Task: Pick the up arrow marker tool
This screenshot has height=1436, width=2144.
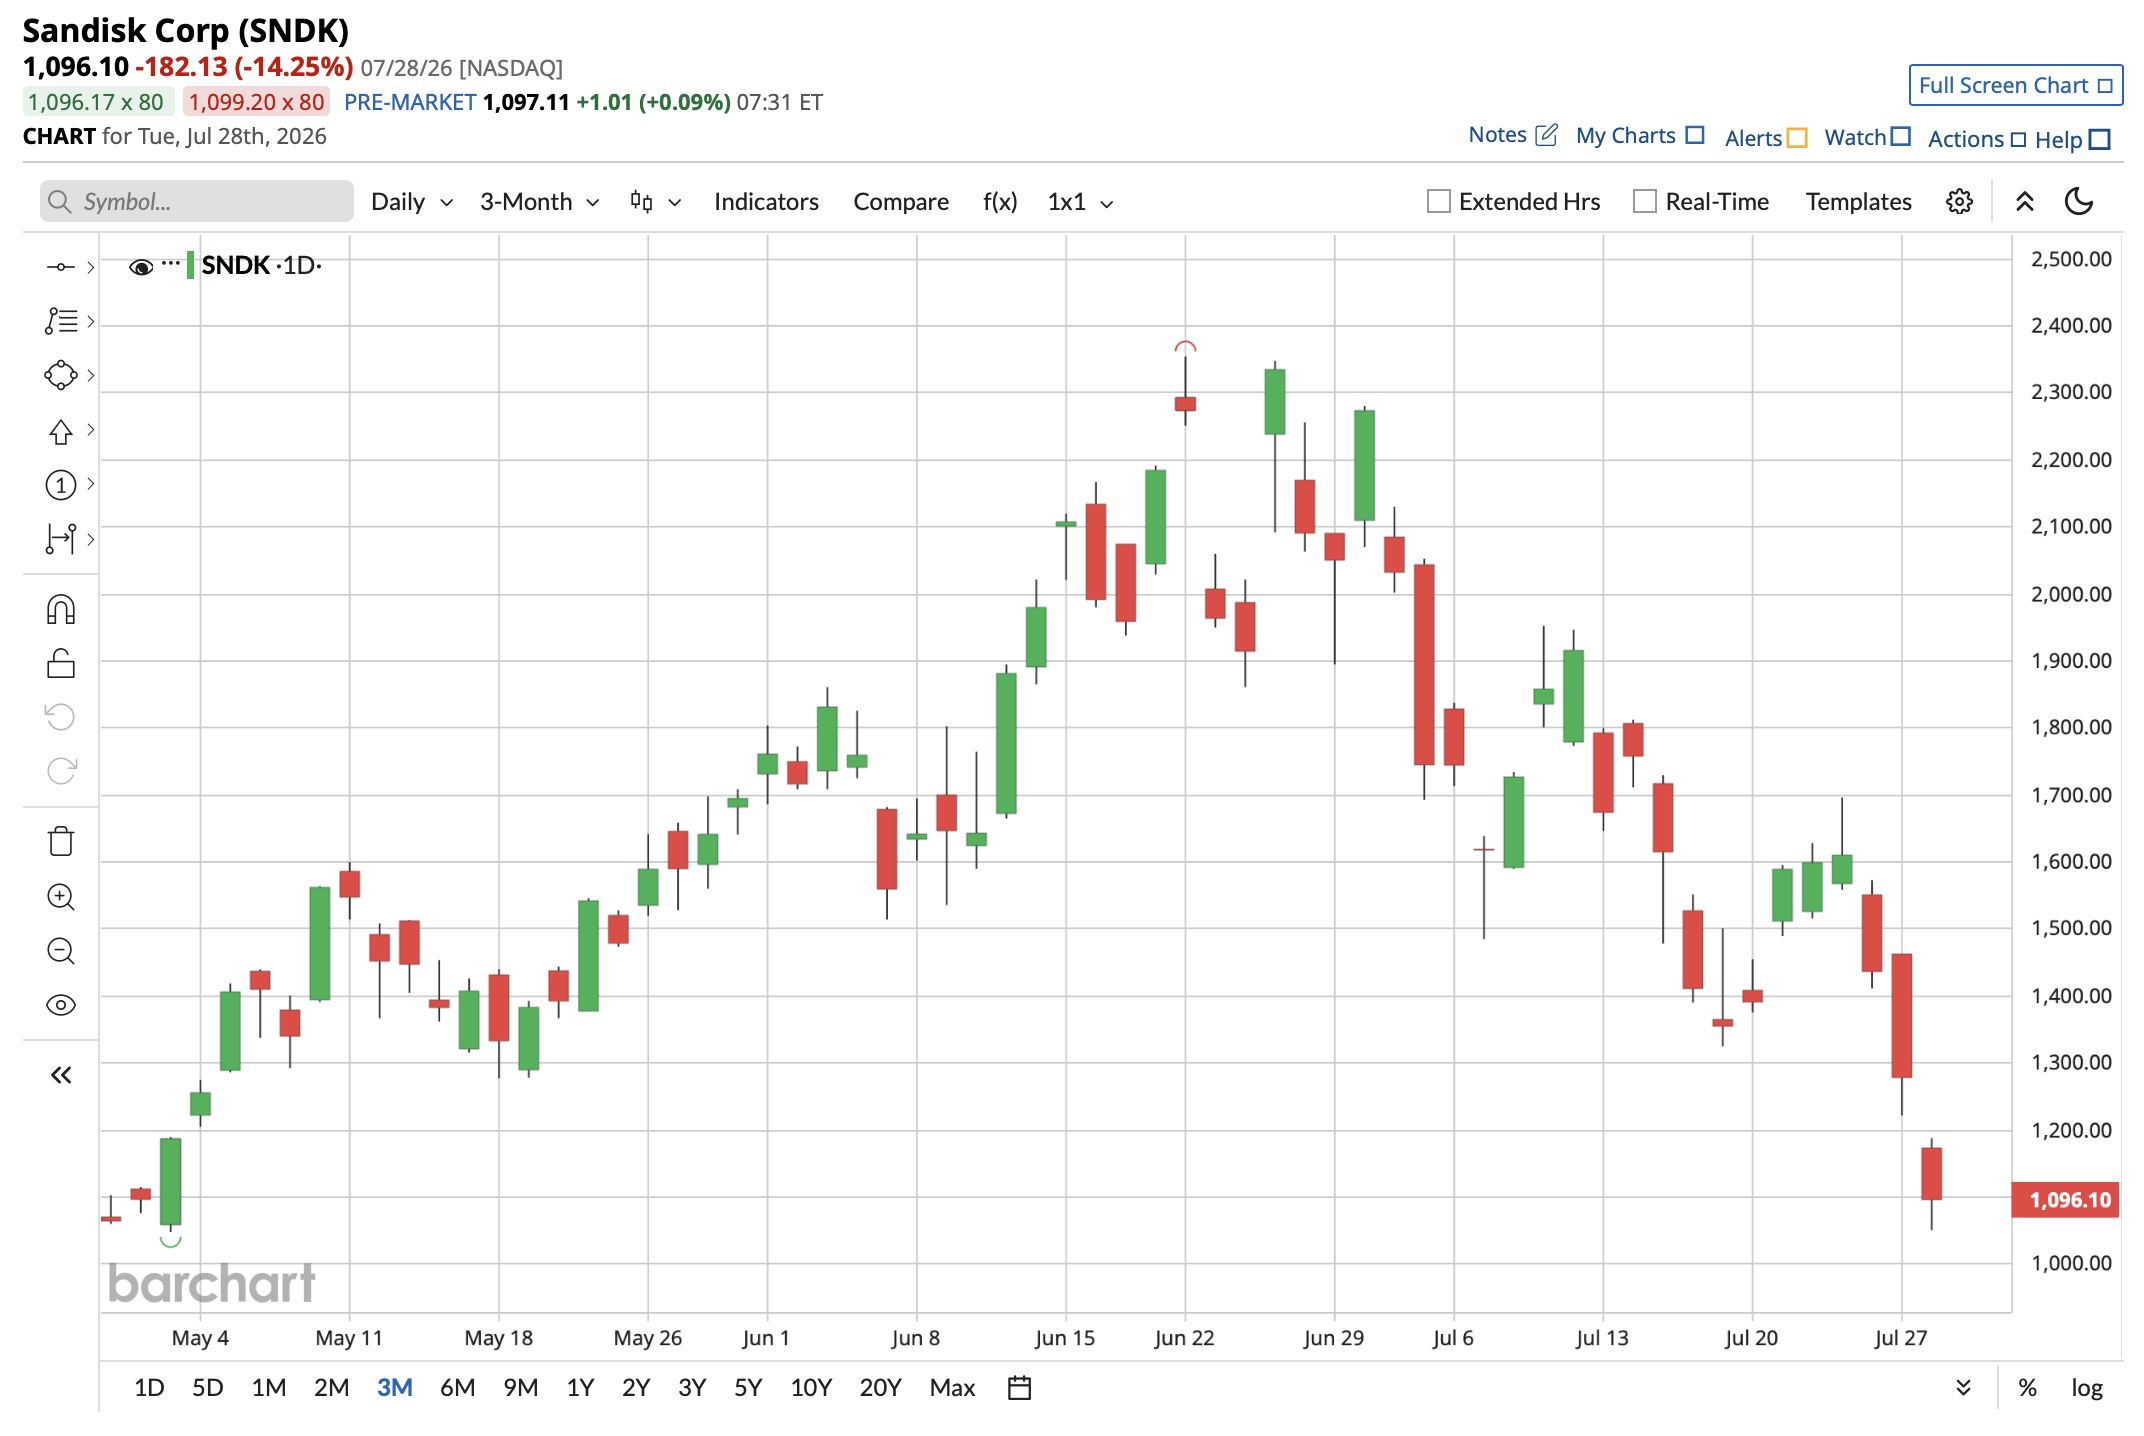Action: (x=60, y=430)
